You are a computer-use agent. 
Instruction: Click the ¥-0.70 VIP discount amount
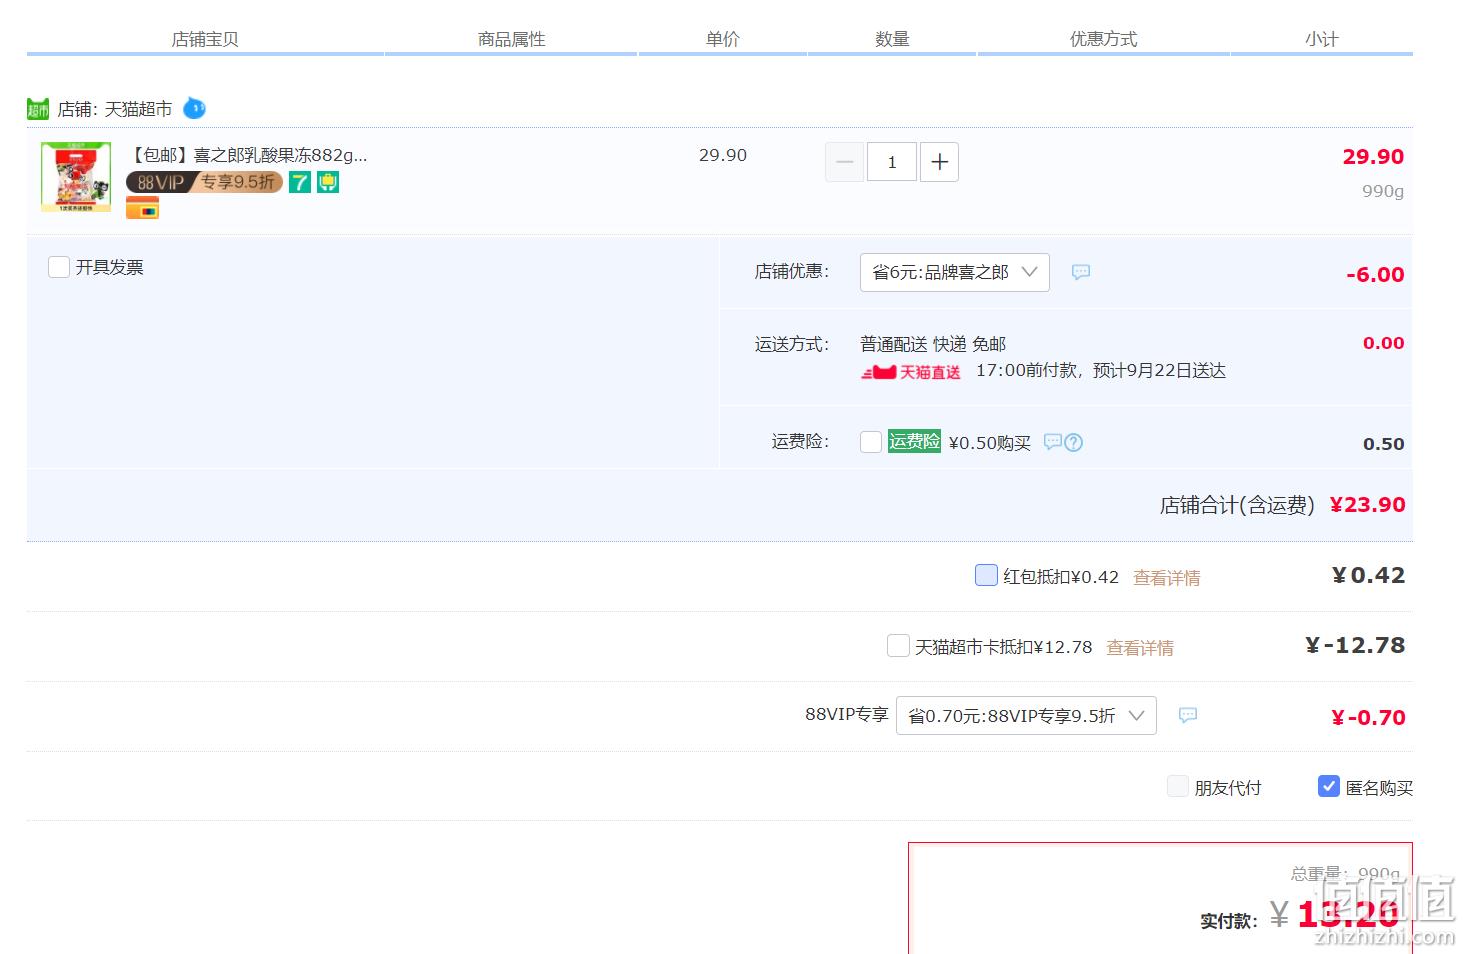1368,718
